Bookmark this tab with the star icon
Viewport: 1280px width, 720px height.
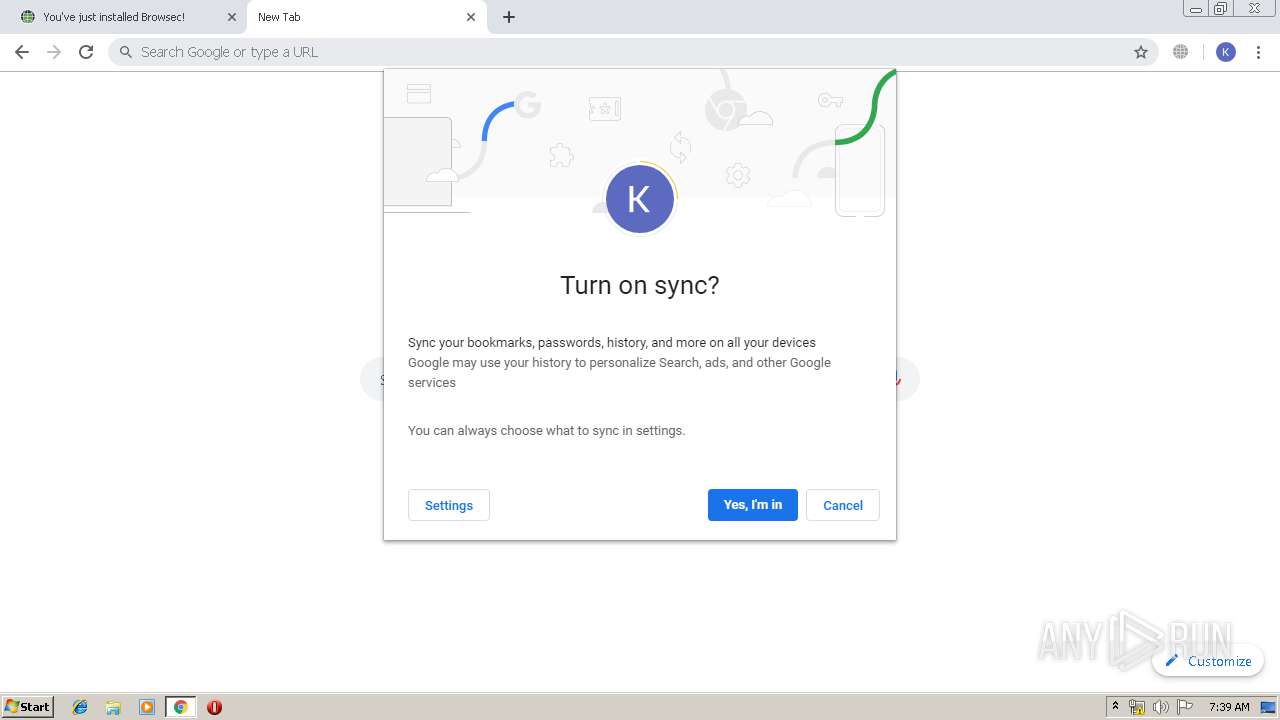click(1141, 52)
